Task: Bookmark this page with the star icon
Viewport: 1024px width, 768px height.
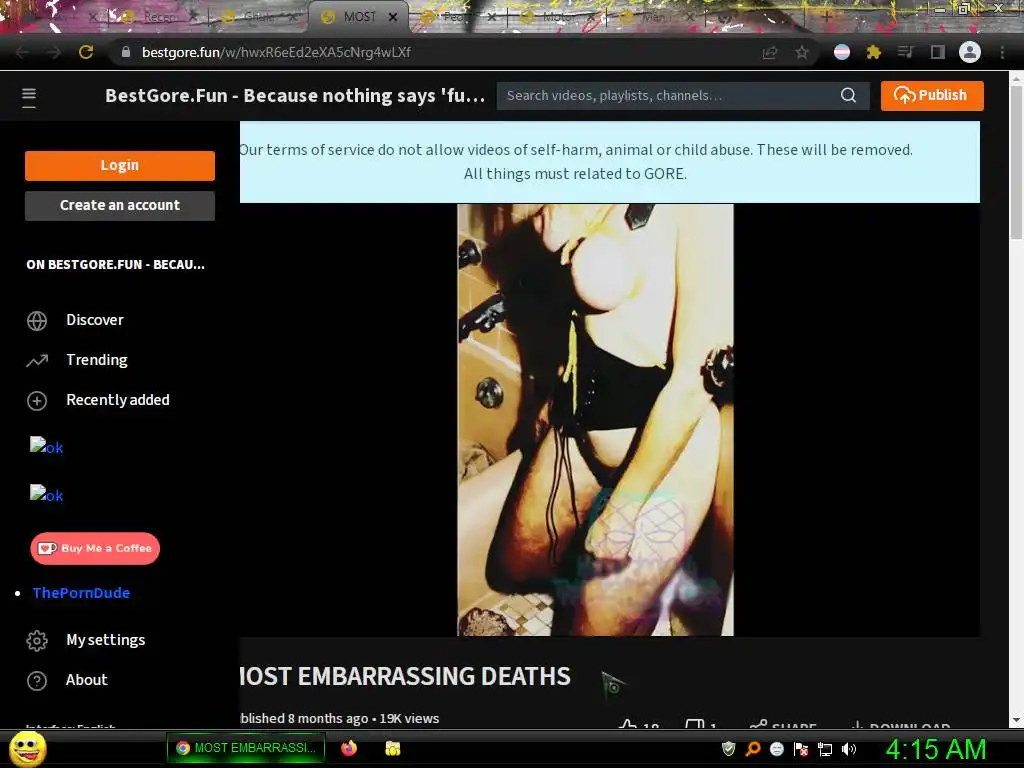Action: (802, 52)
